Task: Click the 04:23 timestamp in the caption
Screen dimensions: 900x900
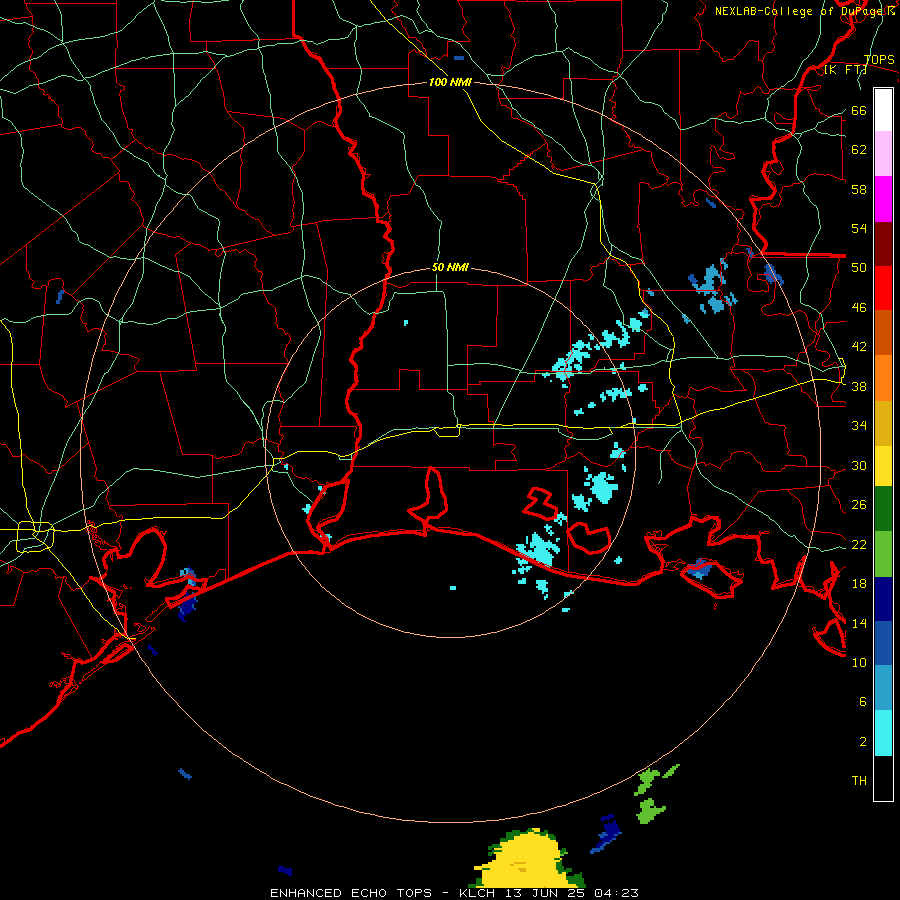Action: [616, 893]
